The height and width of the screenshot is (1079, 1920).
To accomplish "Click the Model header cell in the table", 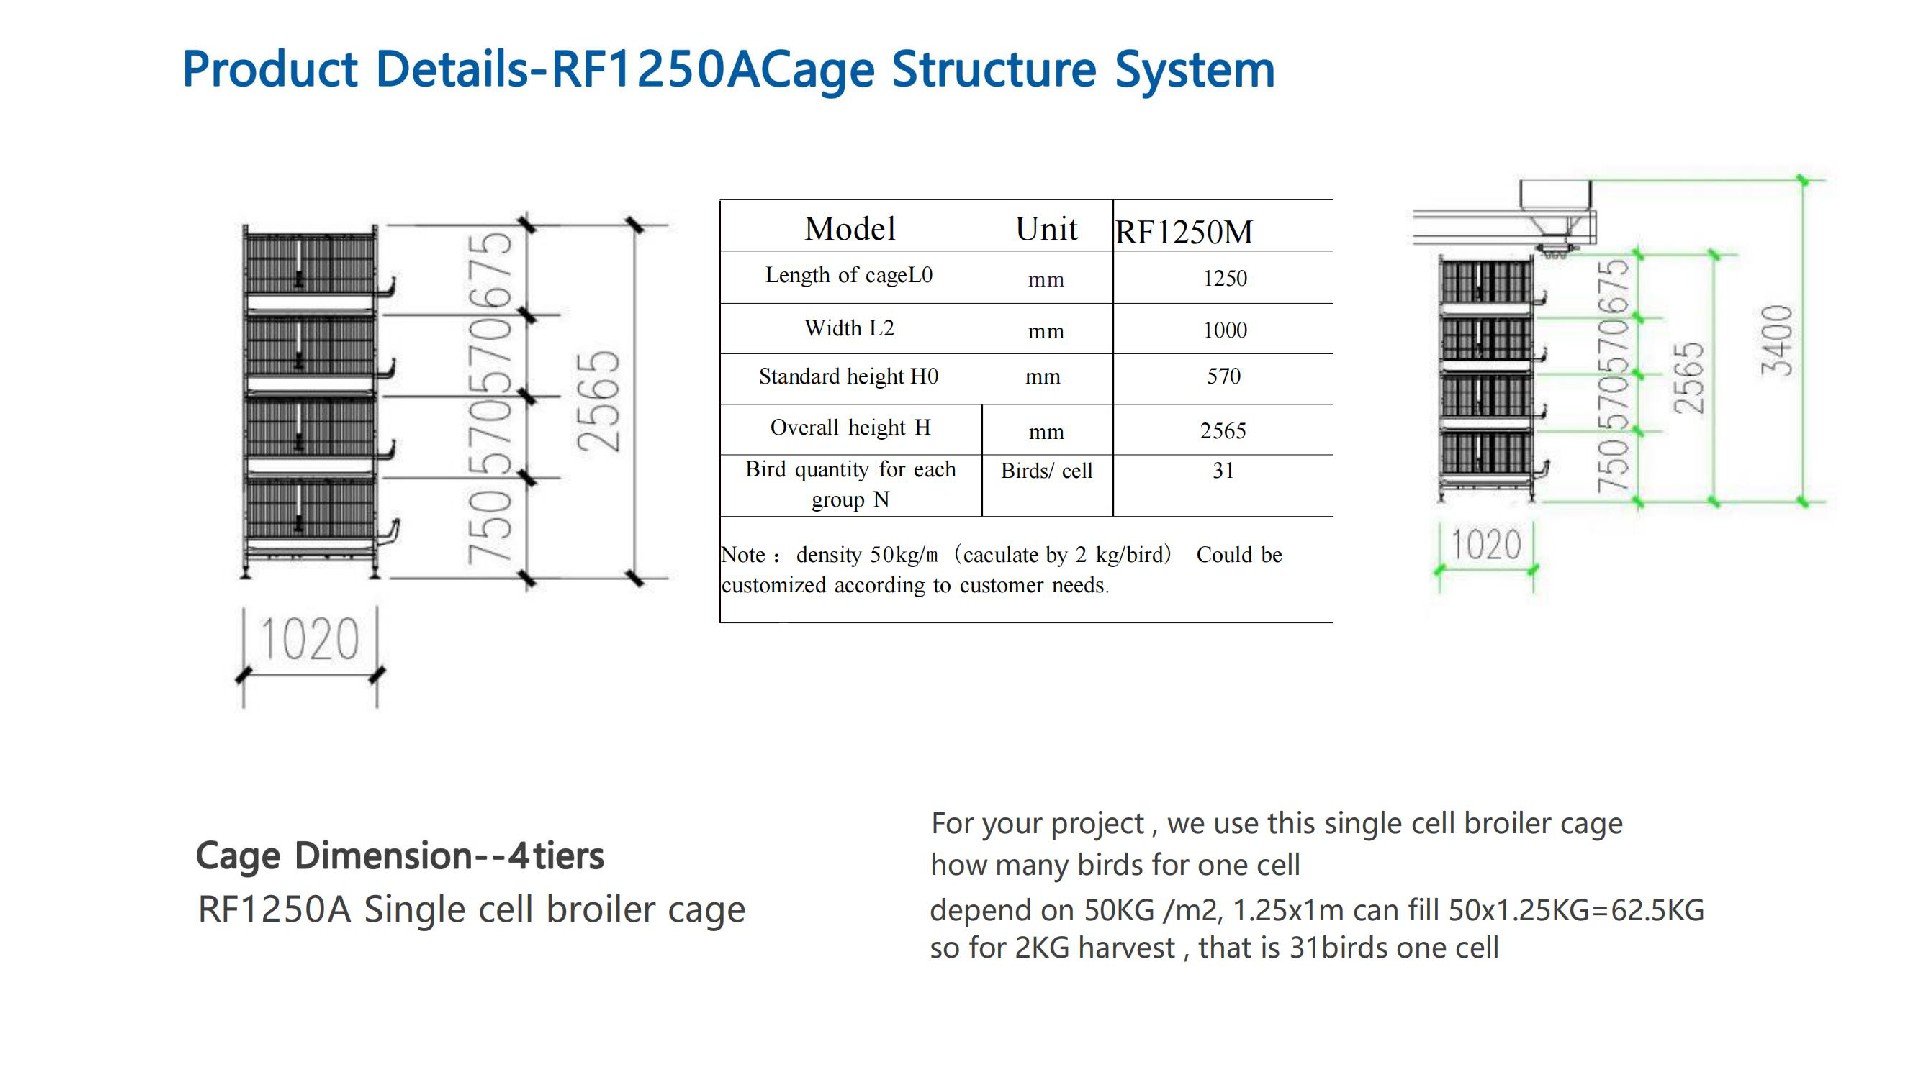I will click(x=850, y=229).
